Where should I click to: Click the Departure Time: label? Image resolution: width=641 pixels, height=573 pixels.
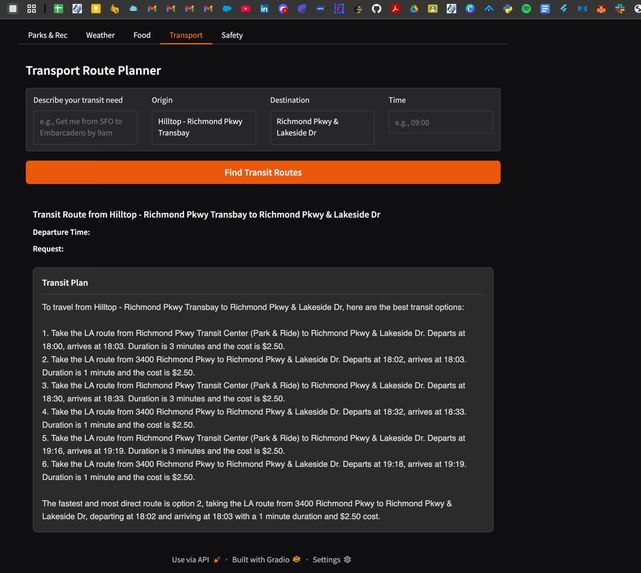(61, 232)
